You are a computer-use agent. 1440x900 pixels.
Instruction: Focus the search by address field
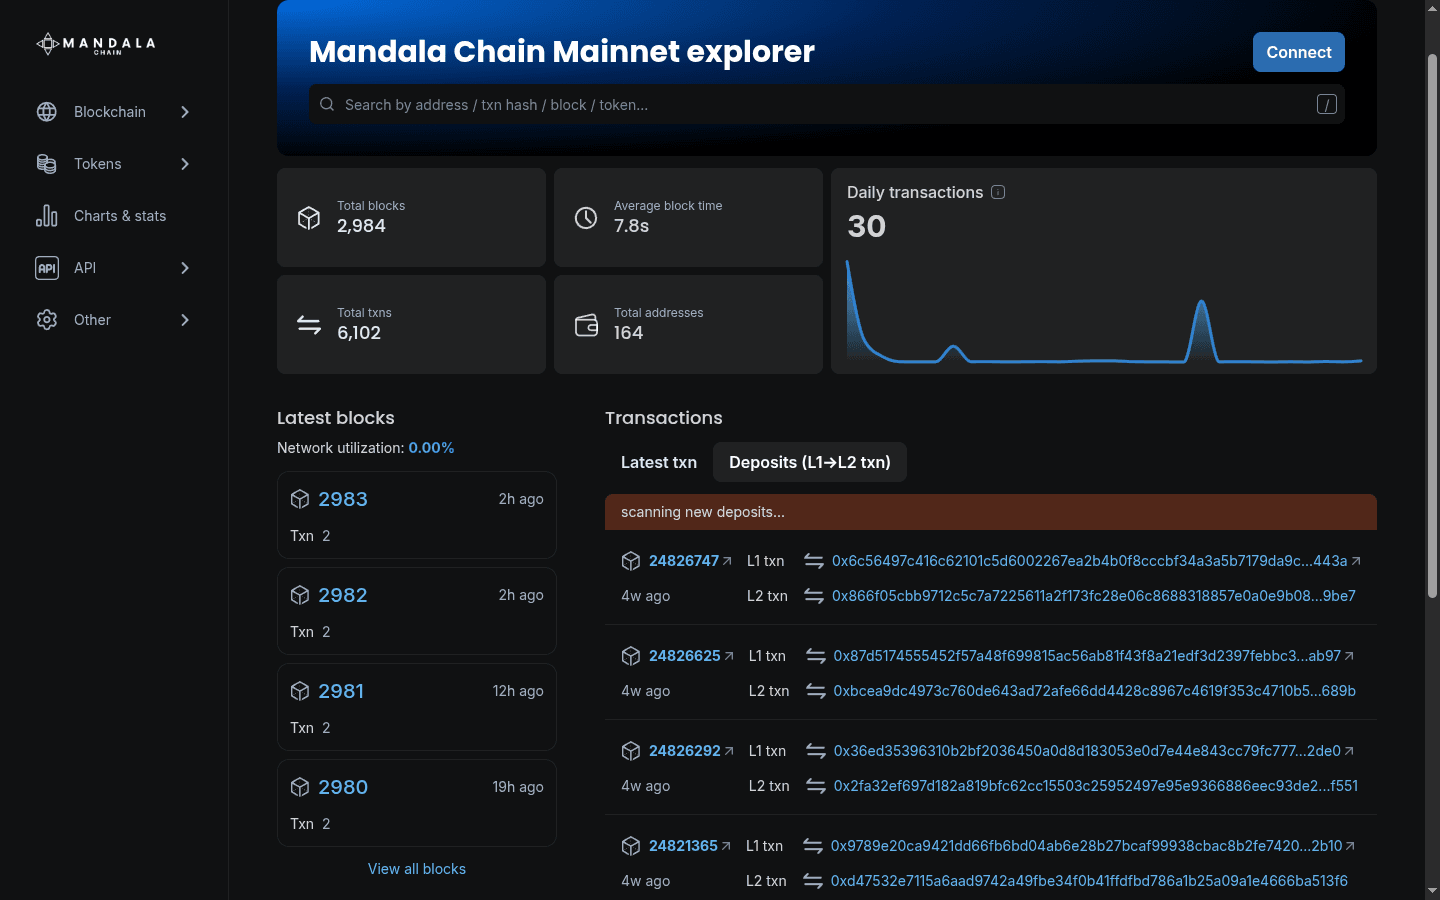[x=827, y=104]
